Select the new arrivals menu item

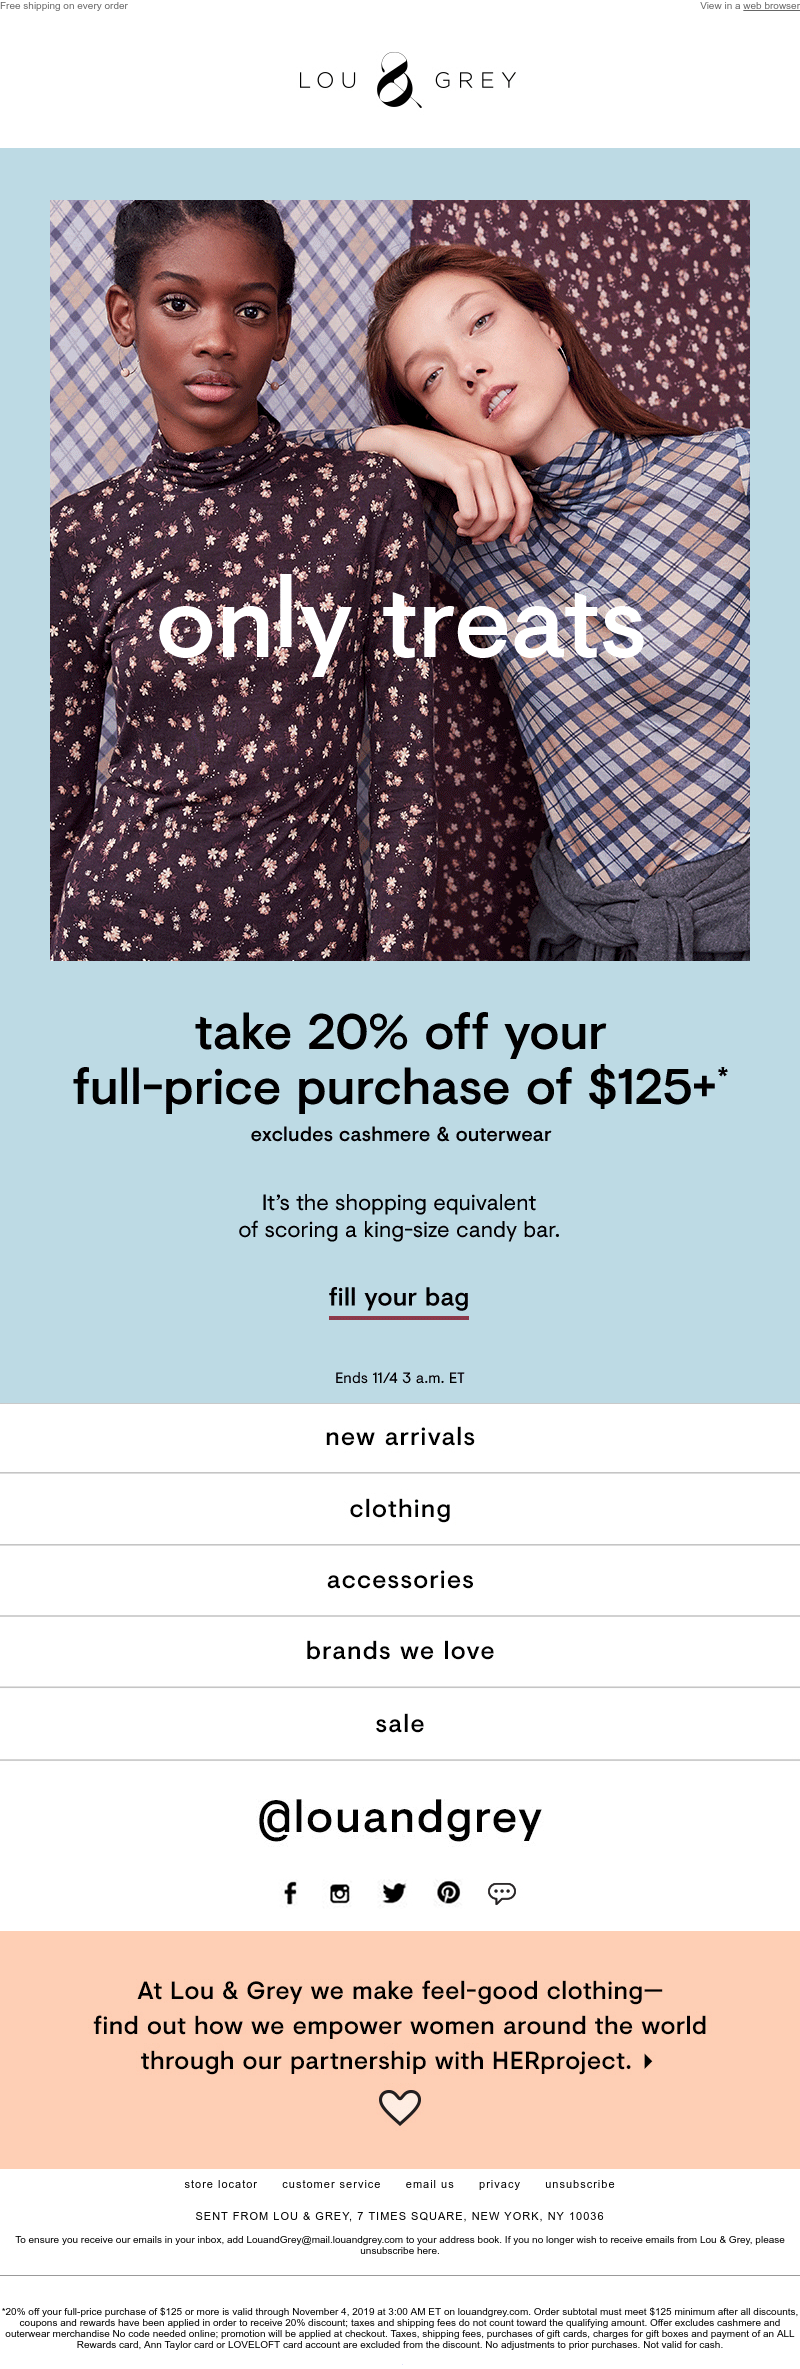point(400,1437)
